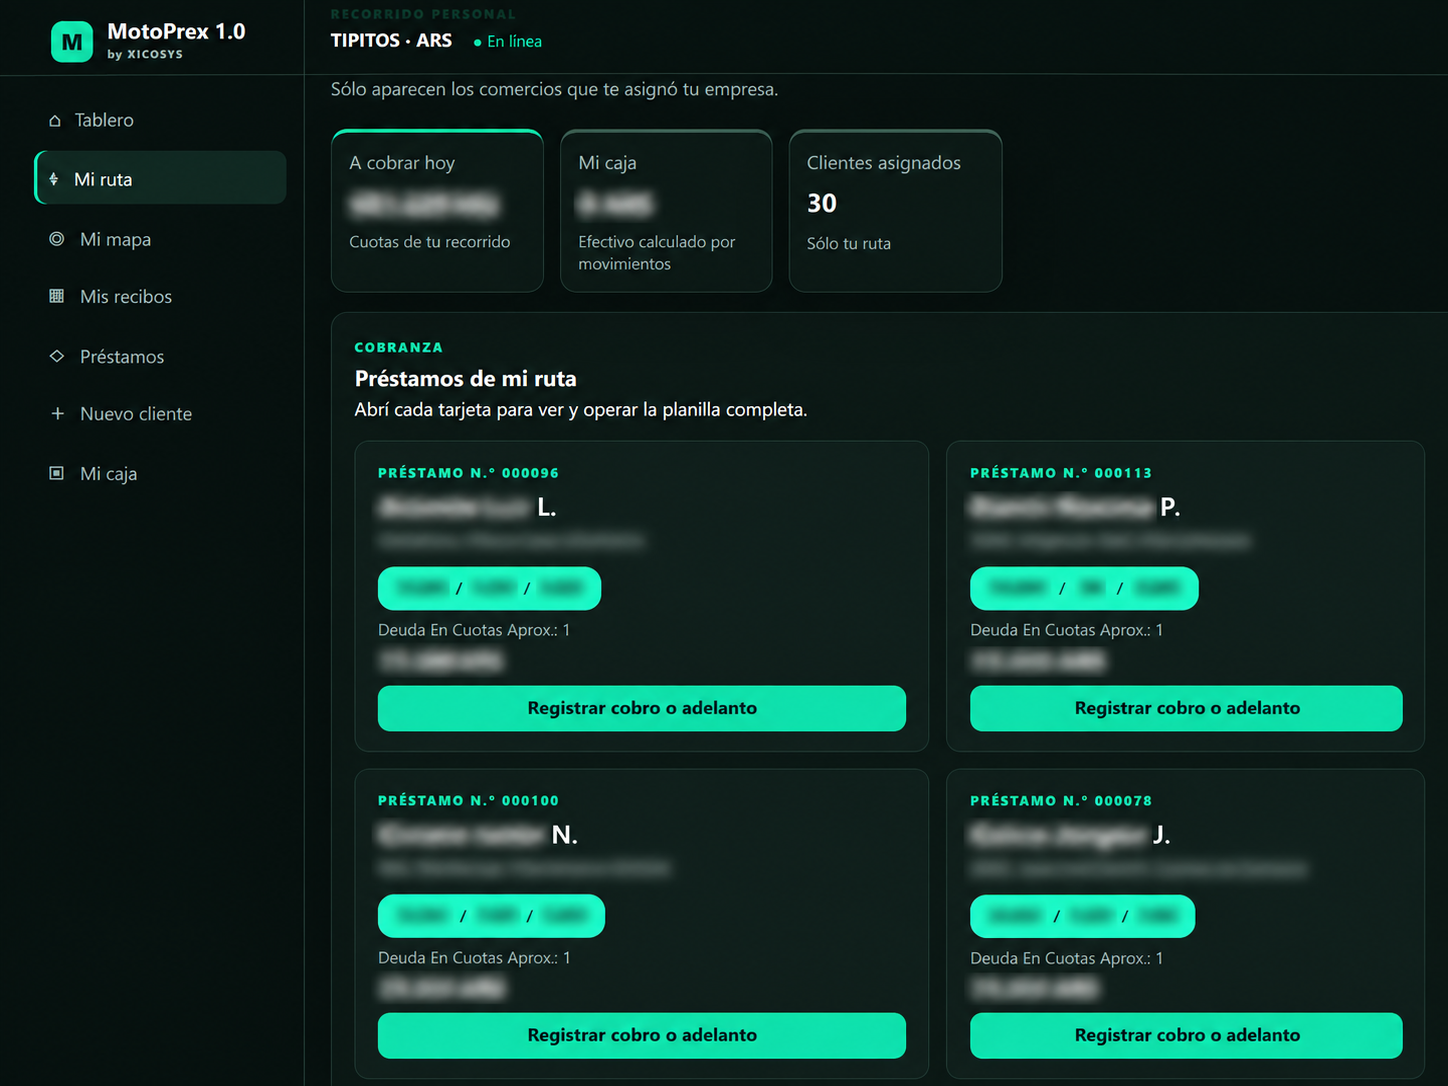Click client name ending in J.
Image resolution: width=1448 pixels, height=1086 pixels.
(1070, 834)
